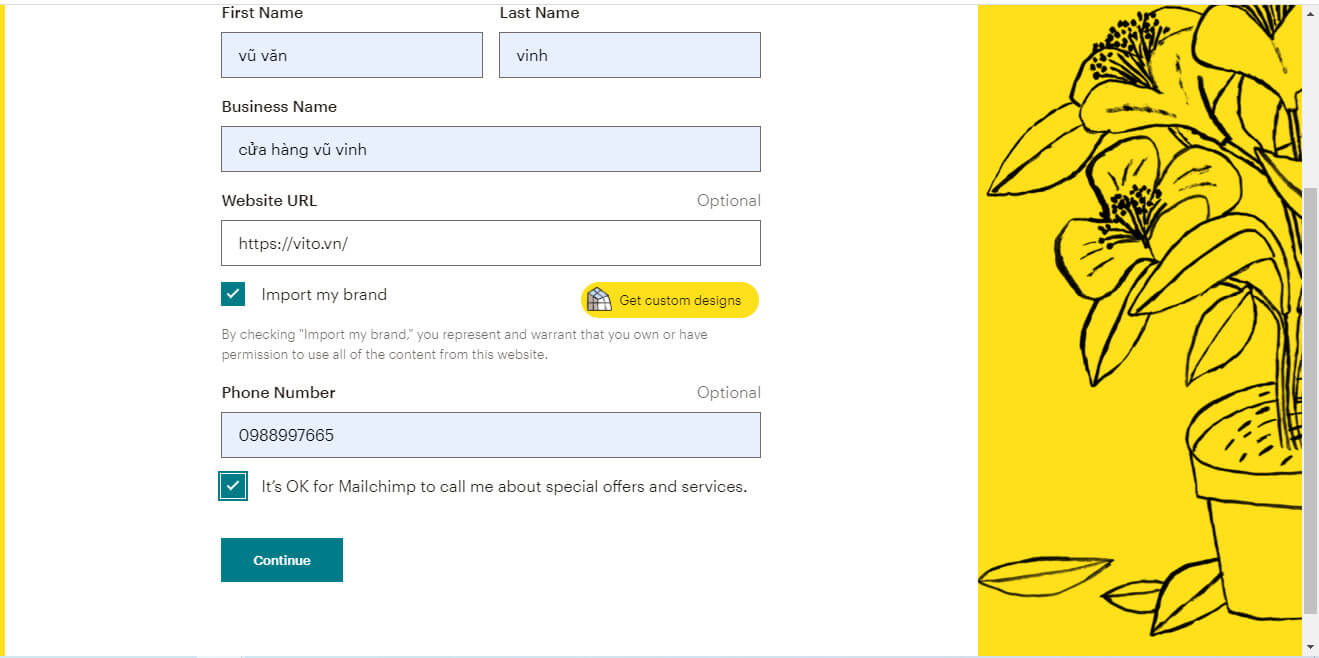Viewport: 1319px width, 658px height.
Task: Click the 'Business Name' field label
Action: (279, 107)
